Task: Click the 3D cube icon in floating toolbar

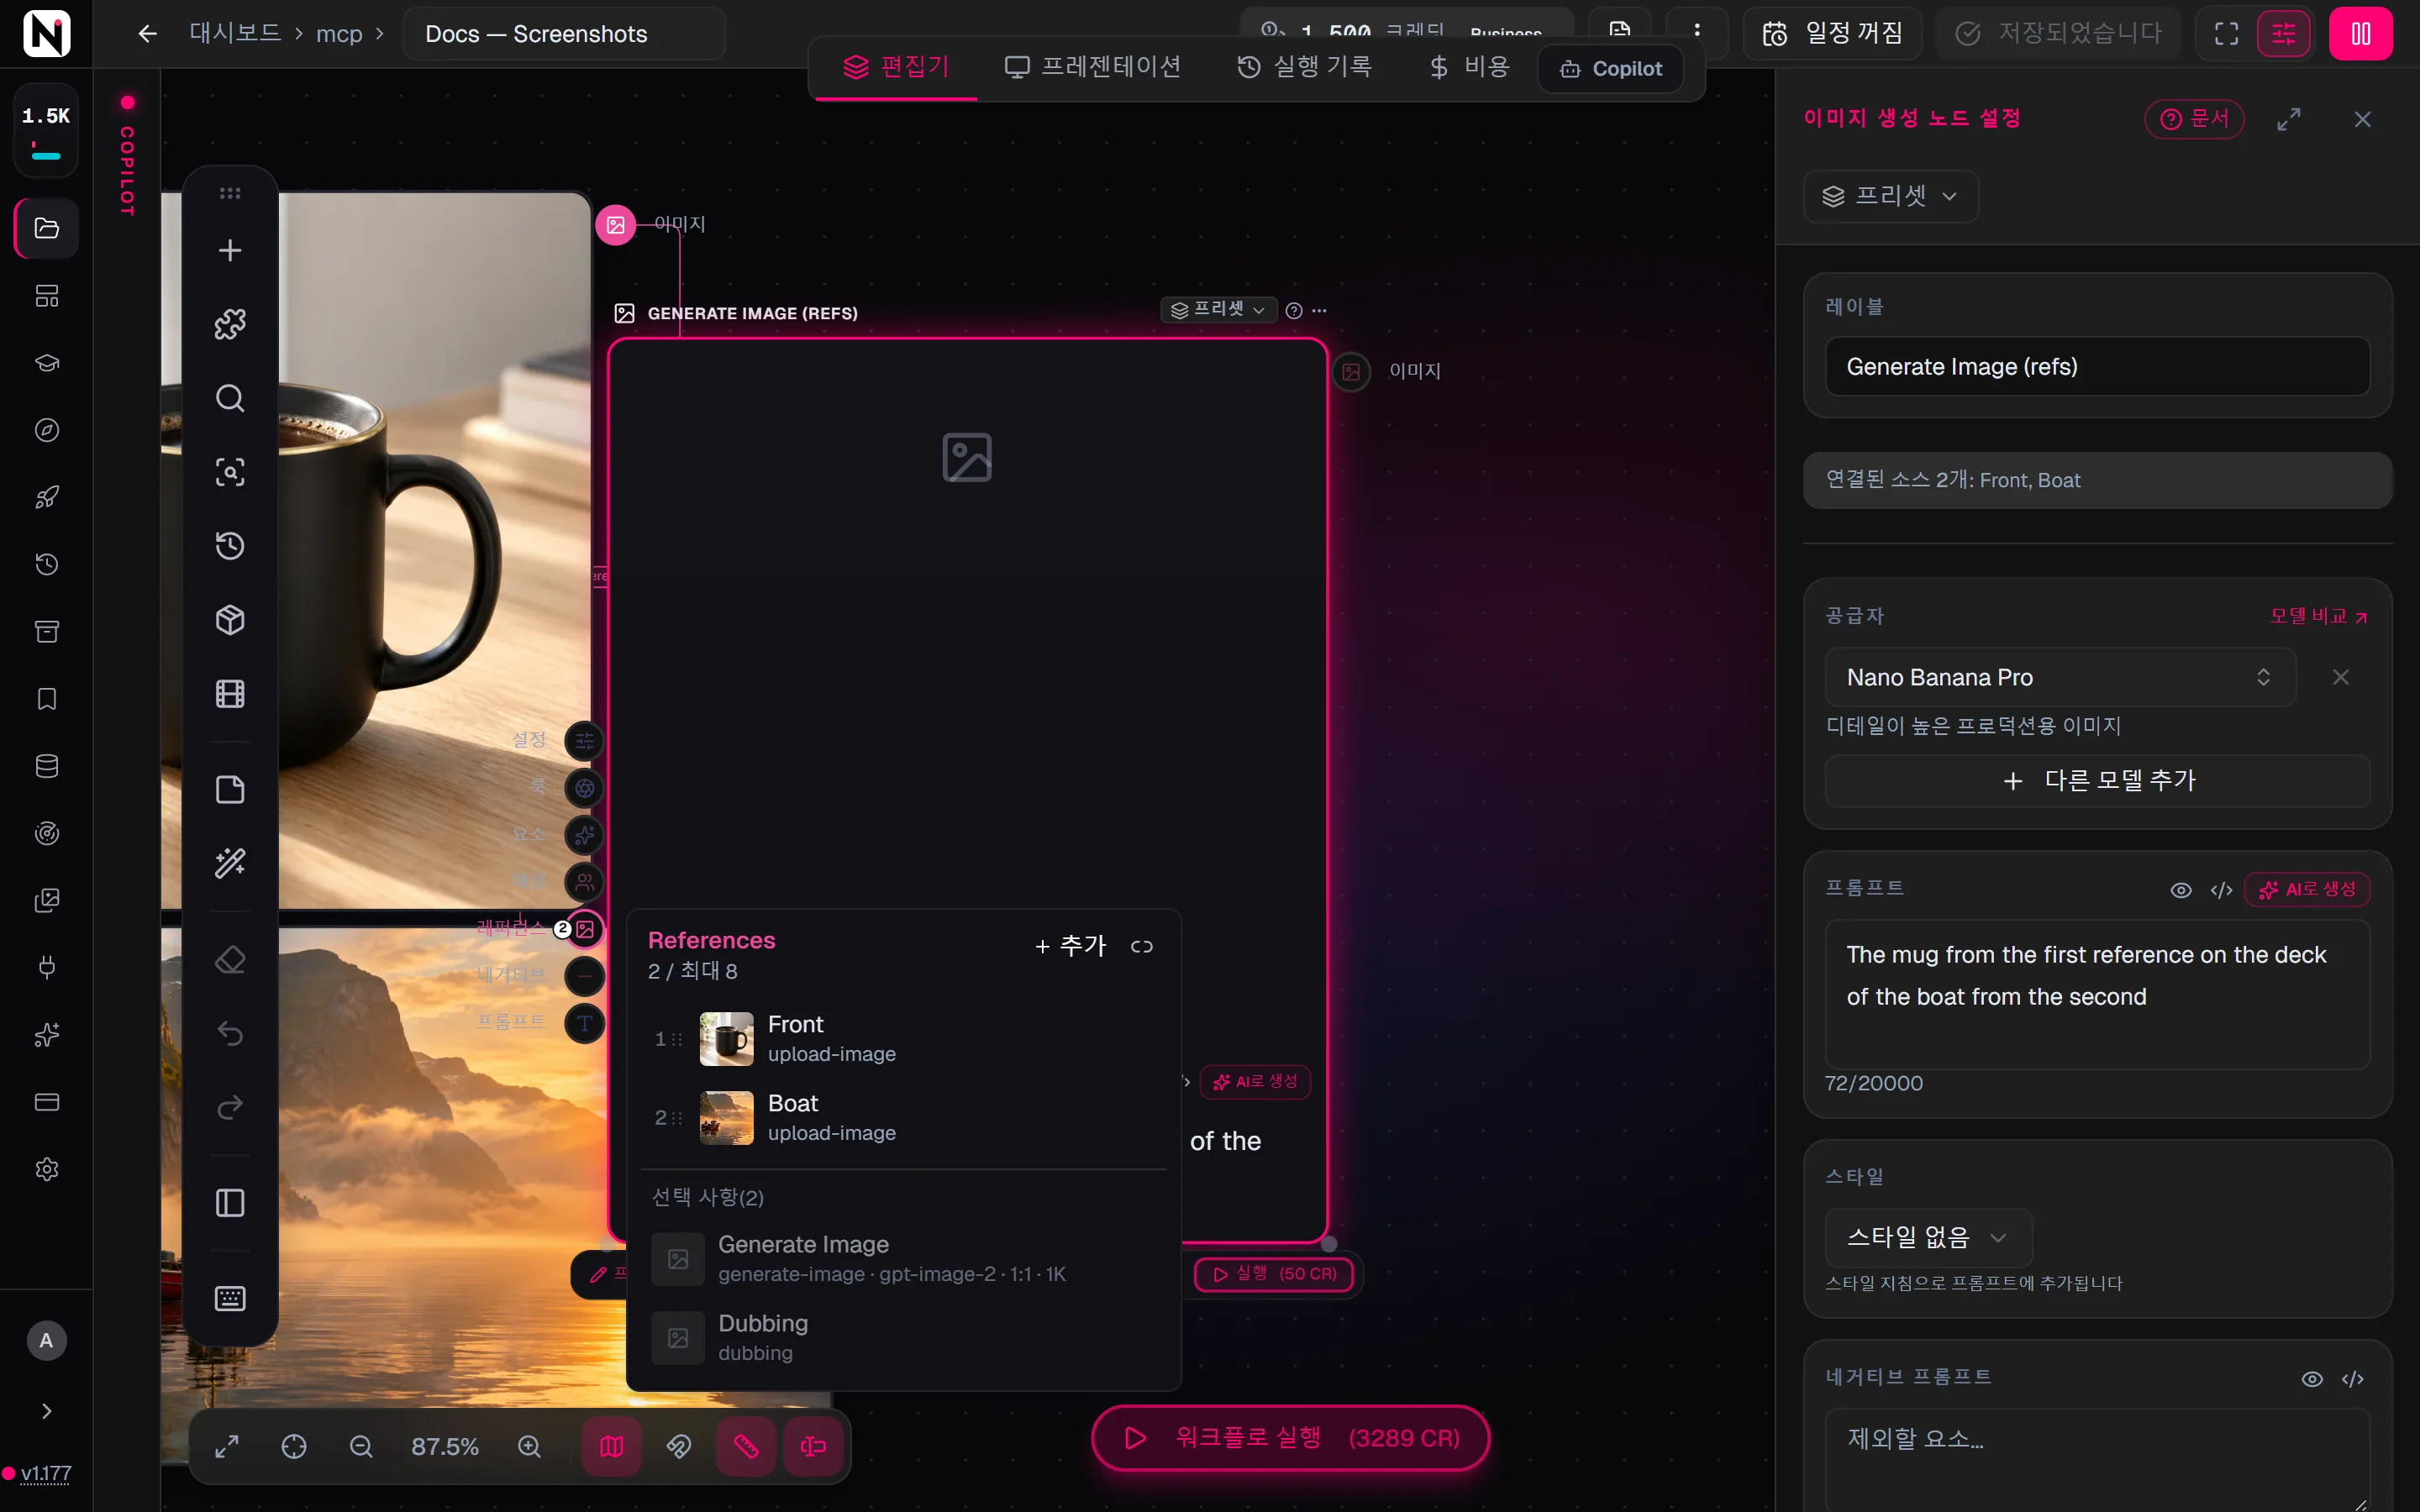Action: [230, 620]
